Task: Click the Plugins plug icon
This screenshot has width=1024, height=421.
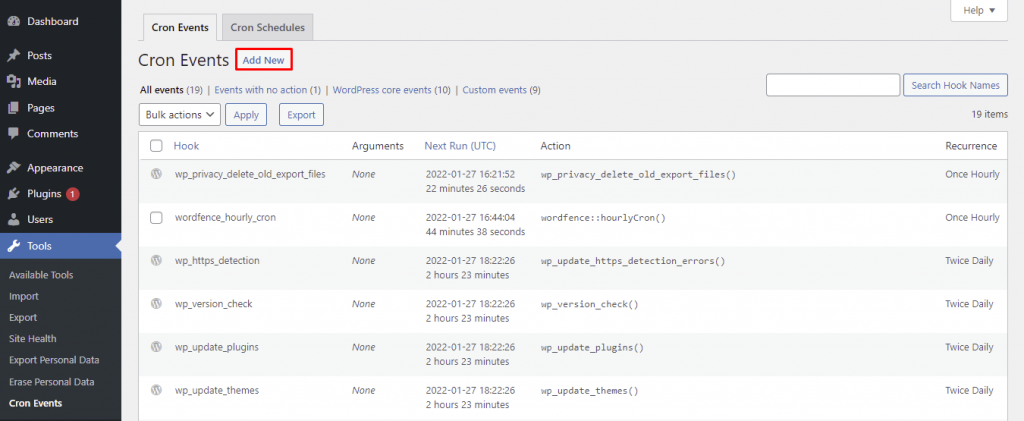Action: click(x=13, y=194)
